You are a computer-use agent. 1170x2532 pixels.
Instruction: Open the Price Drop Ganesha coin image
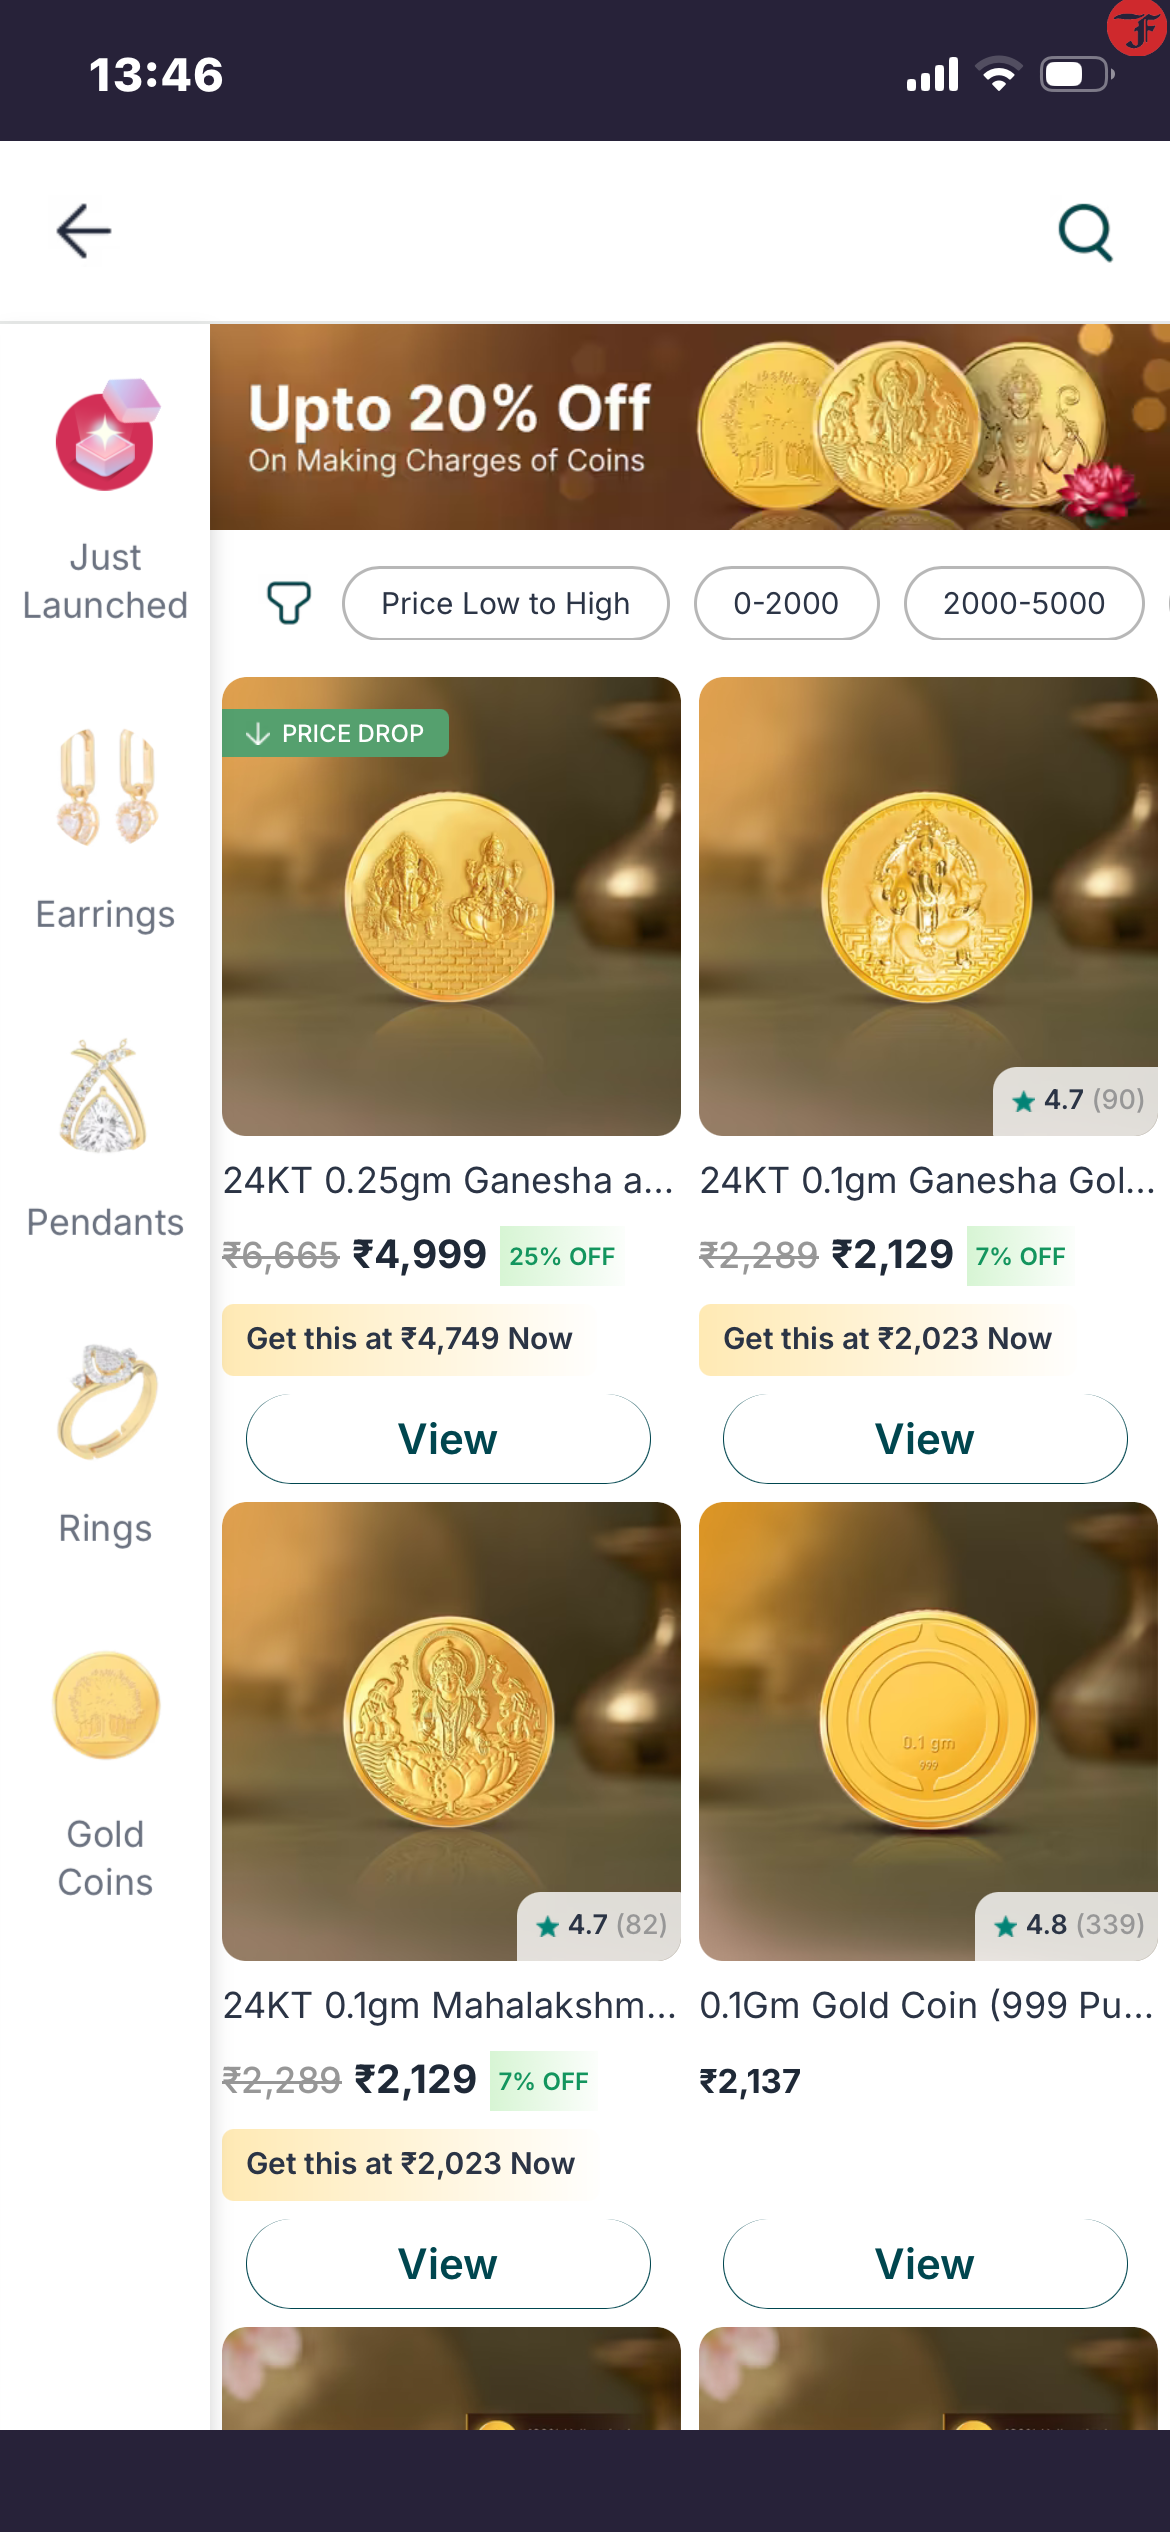(451, 906)
